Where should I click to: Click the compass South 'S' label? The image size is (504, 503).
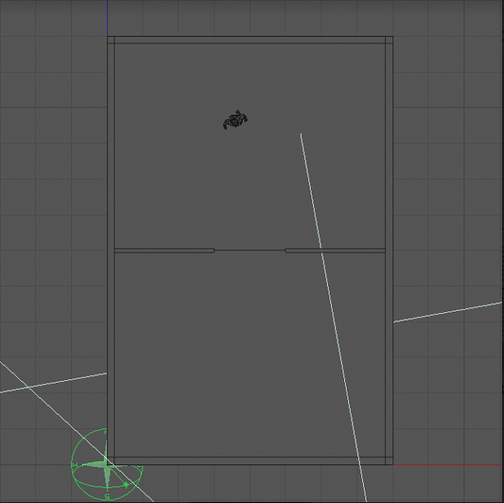pyautogui.click(x=107, y=497)
